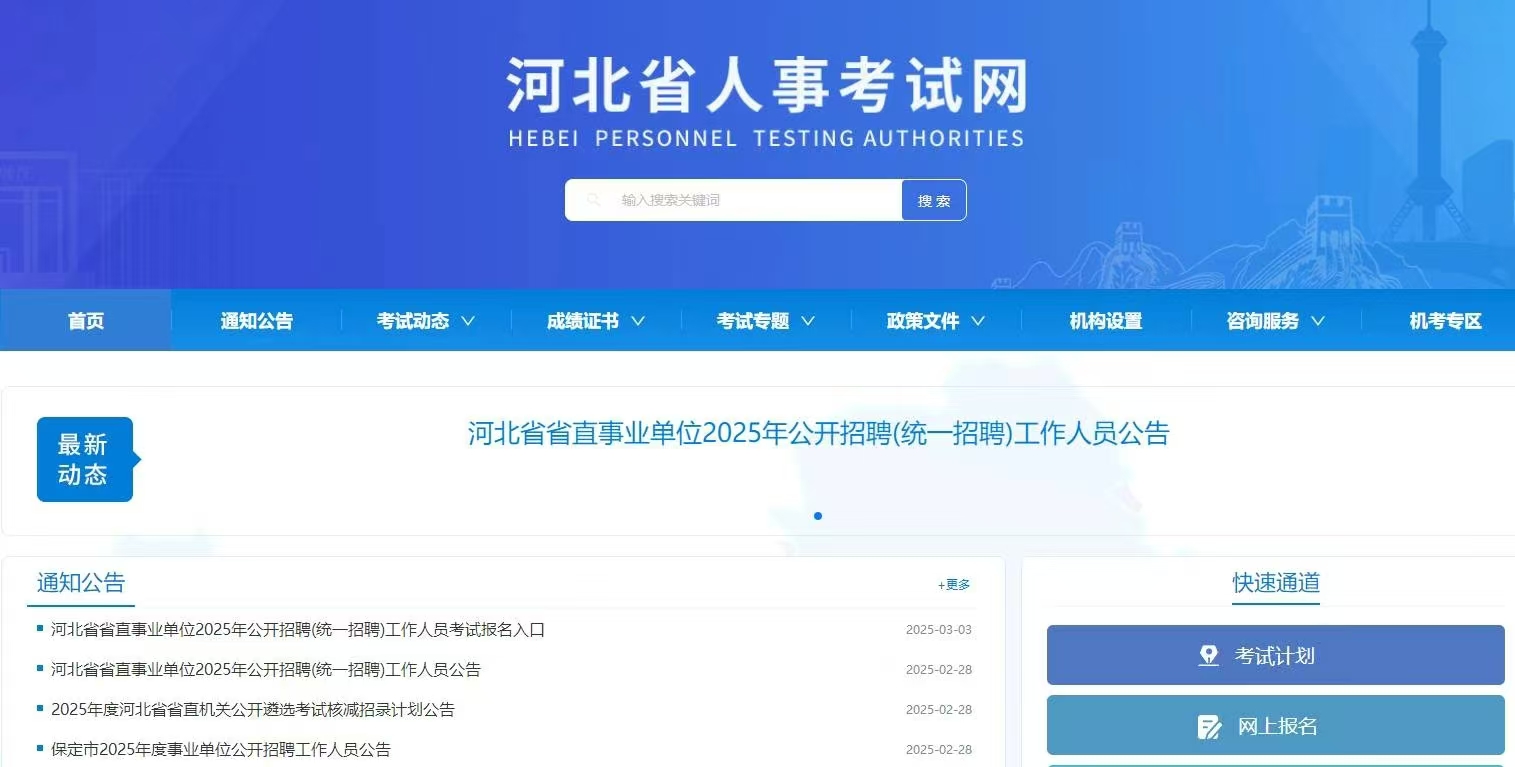Click the bullet marker before 保定市 announcement
Image resolution: width=1515 pixels, height=767 pixels.
point(40,749)
